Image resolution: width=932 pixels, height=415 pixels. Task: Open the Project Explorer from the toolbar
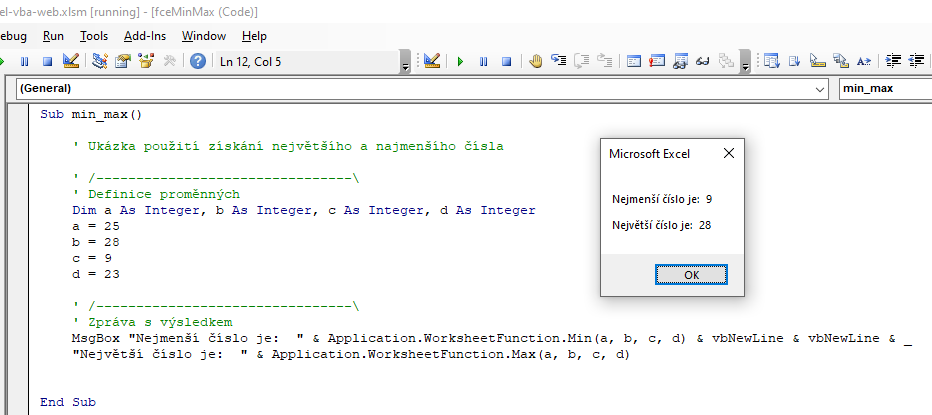coord(99,61)
